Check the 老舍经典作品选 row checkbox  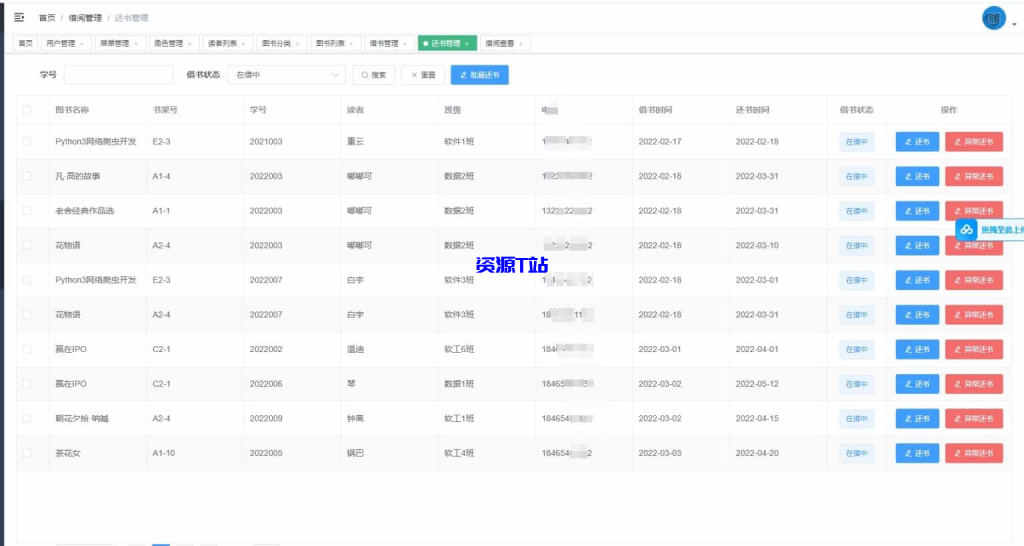(x=27, y=210)
